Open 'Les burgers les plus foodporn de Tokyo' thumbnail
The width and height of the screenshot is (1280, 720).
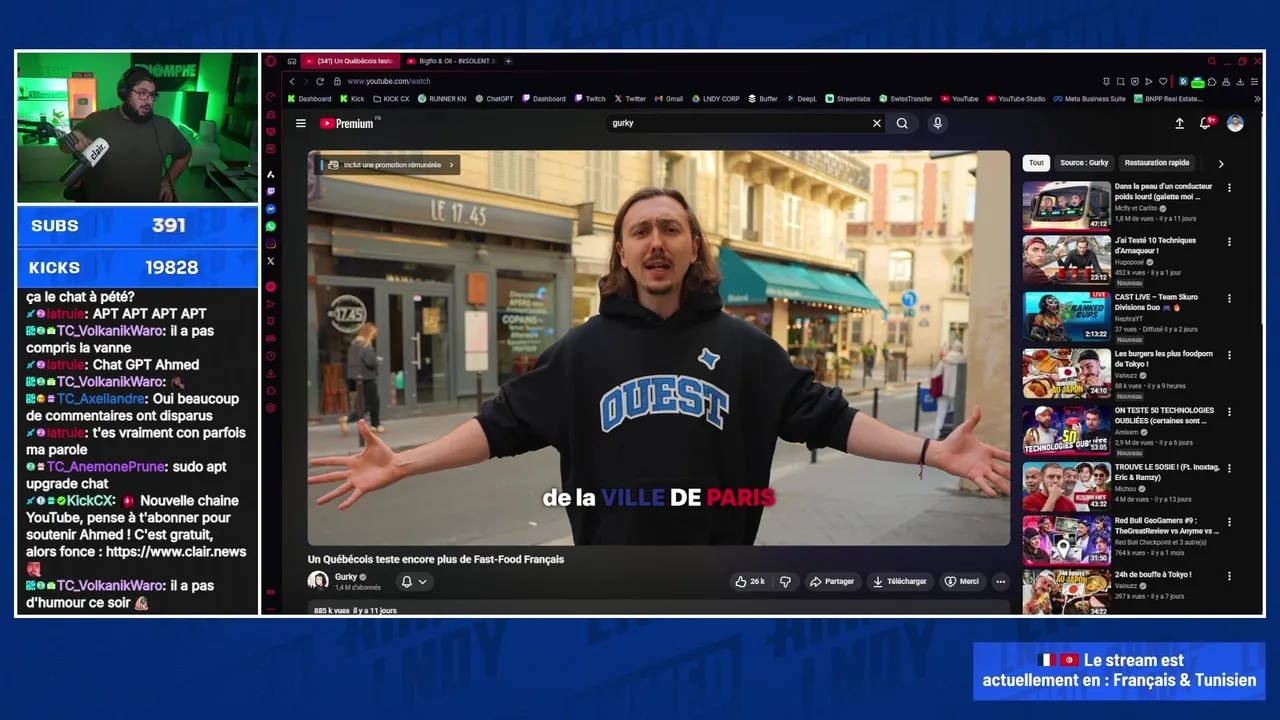click(1066, 373)
